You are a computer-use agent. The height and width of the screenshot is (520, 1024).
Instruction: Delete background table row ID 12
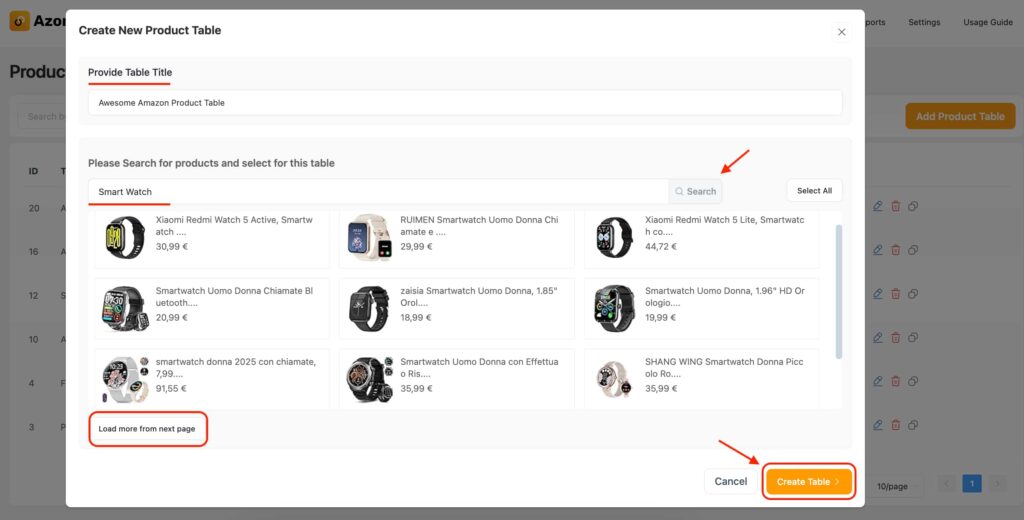pos(895,294)
